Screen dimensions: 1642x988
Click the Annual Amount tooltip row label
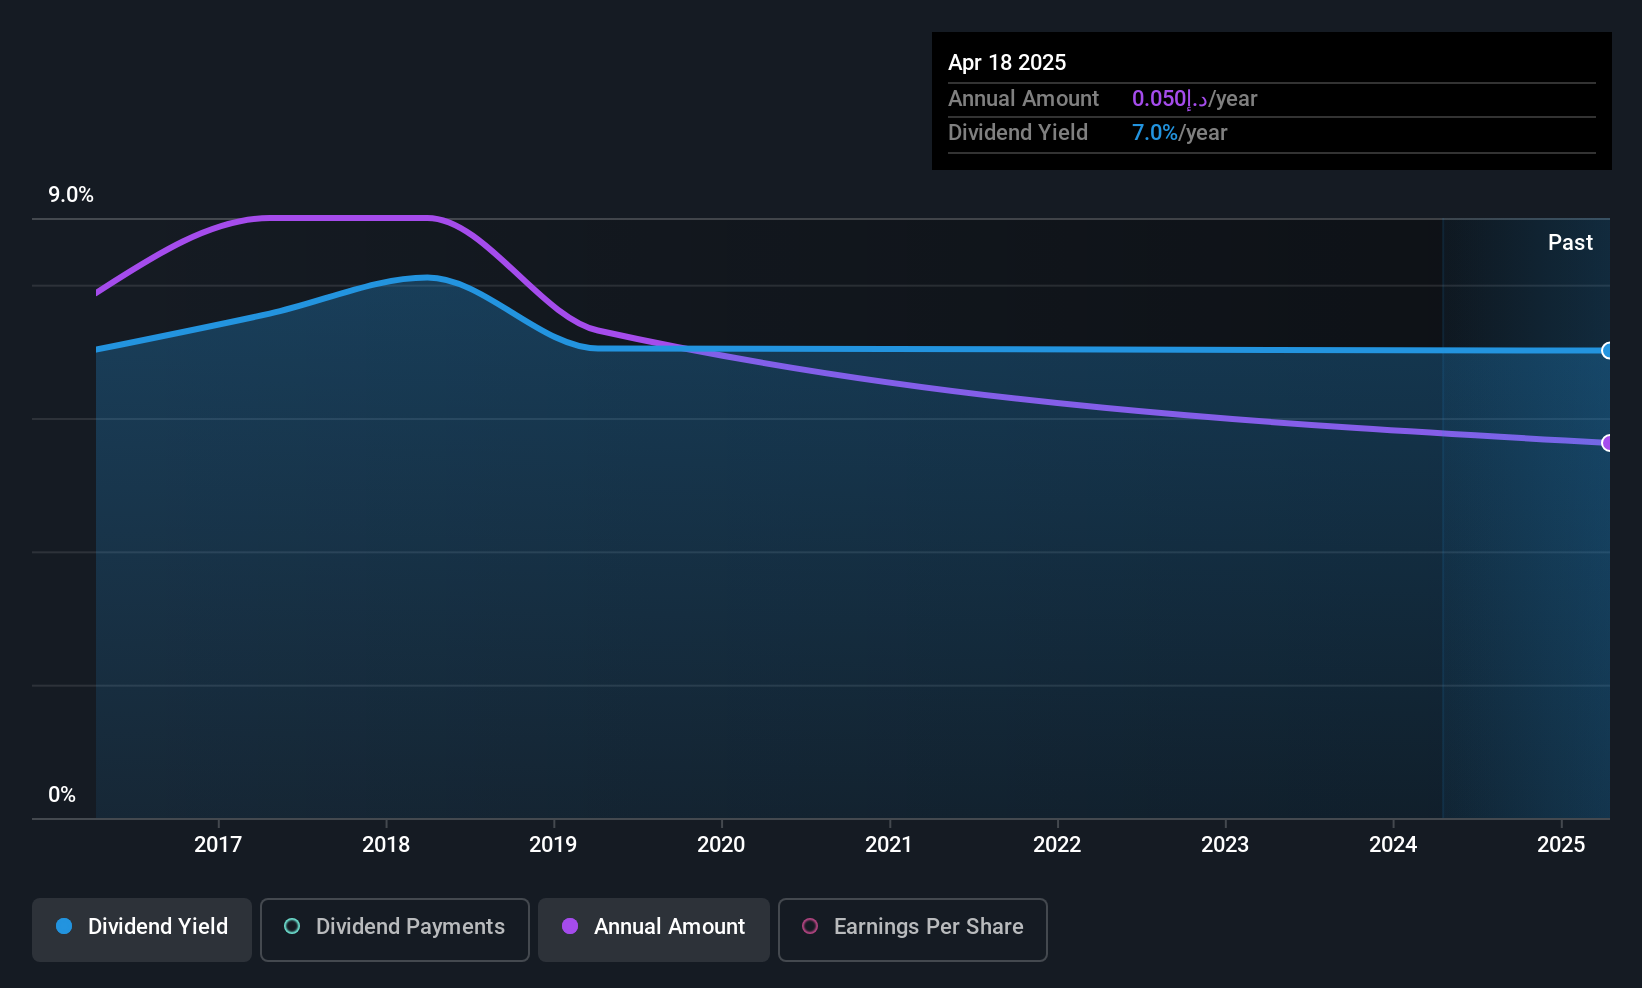pyautogui.click(x=1023, y=99)
